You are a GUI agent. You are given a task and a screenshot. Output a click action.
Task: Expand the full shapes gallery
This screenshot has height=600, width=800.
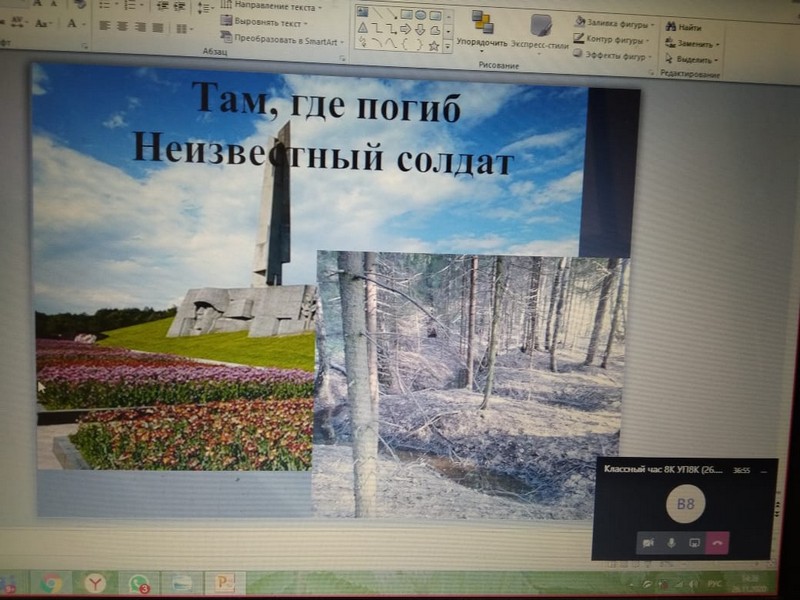[x=448, y=47]
